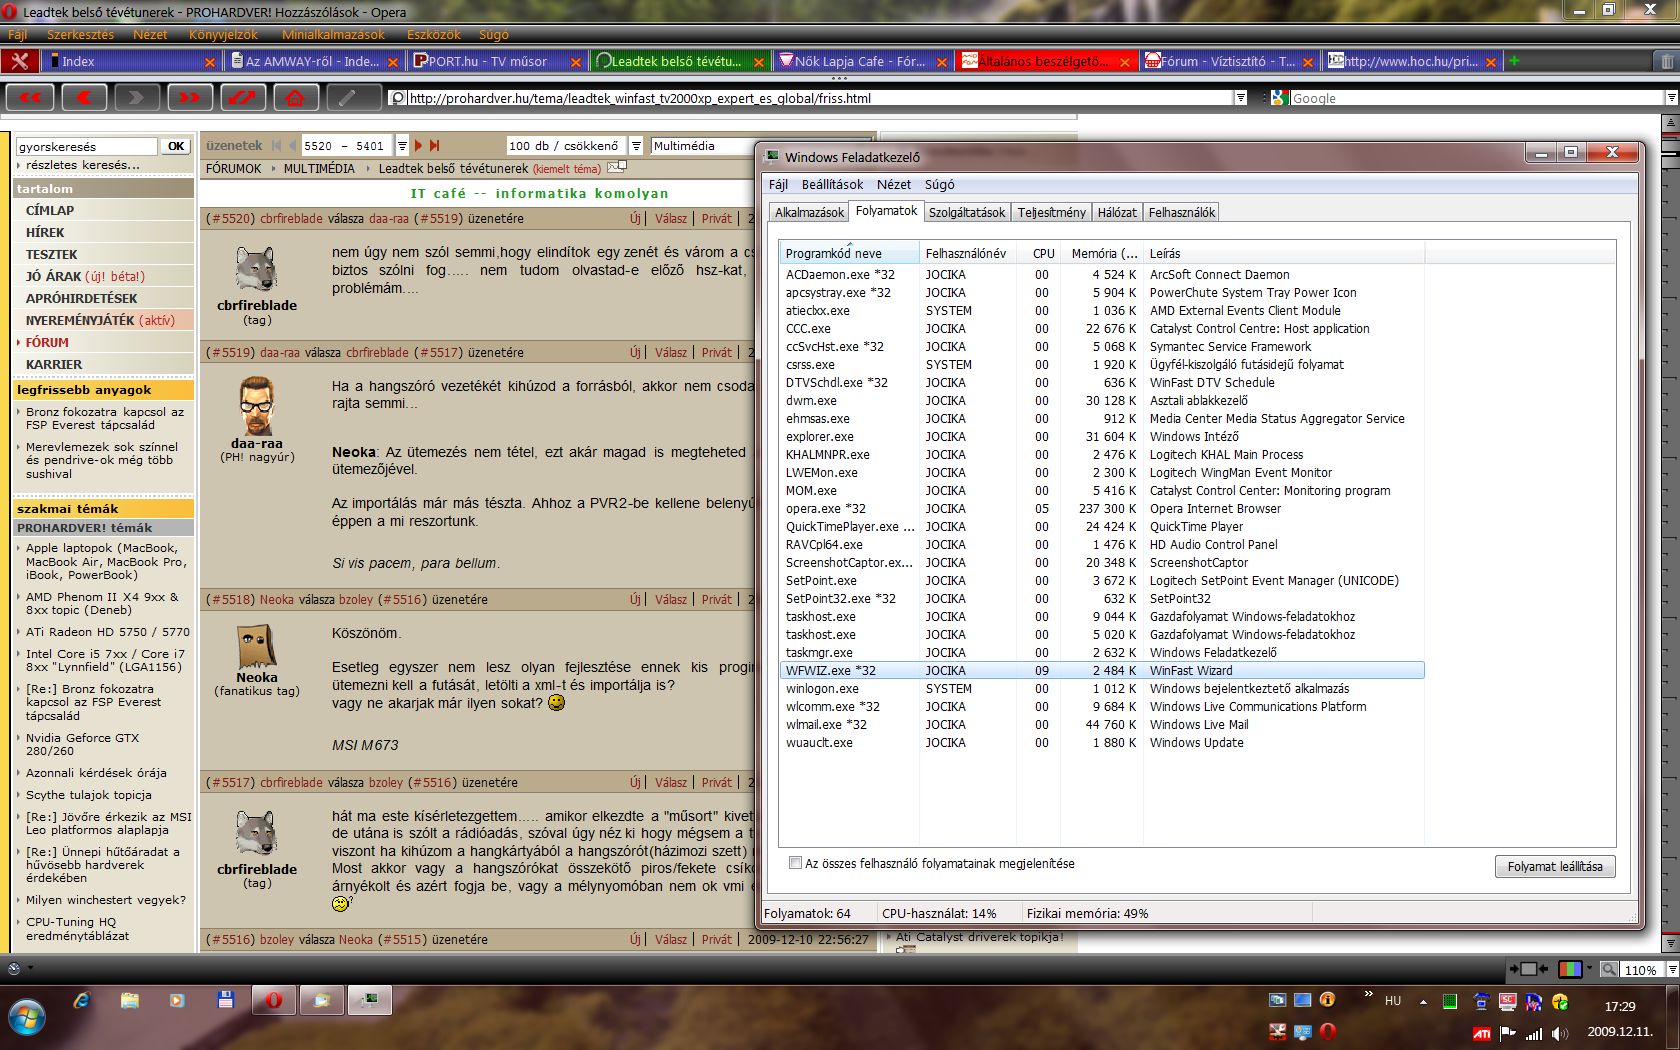The height and width of the screenshot is (1050, 1680).
Task: Expand the address bar history dropdown
Action: coord(1241,98)
